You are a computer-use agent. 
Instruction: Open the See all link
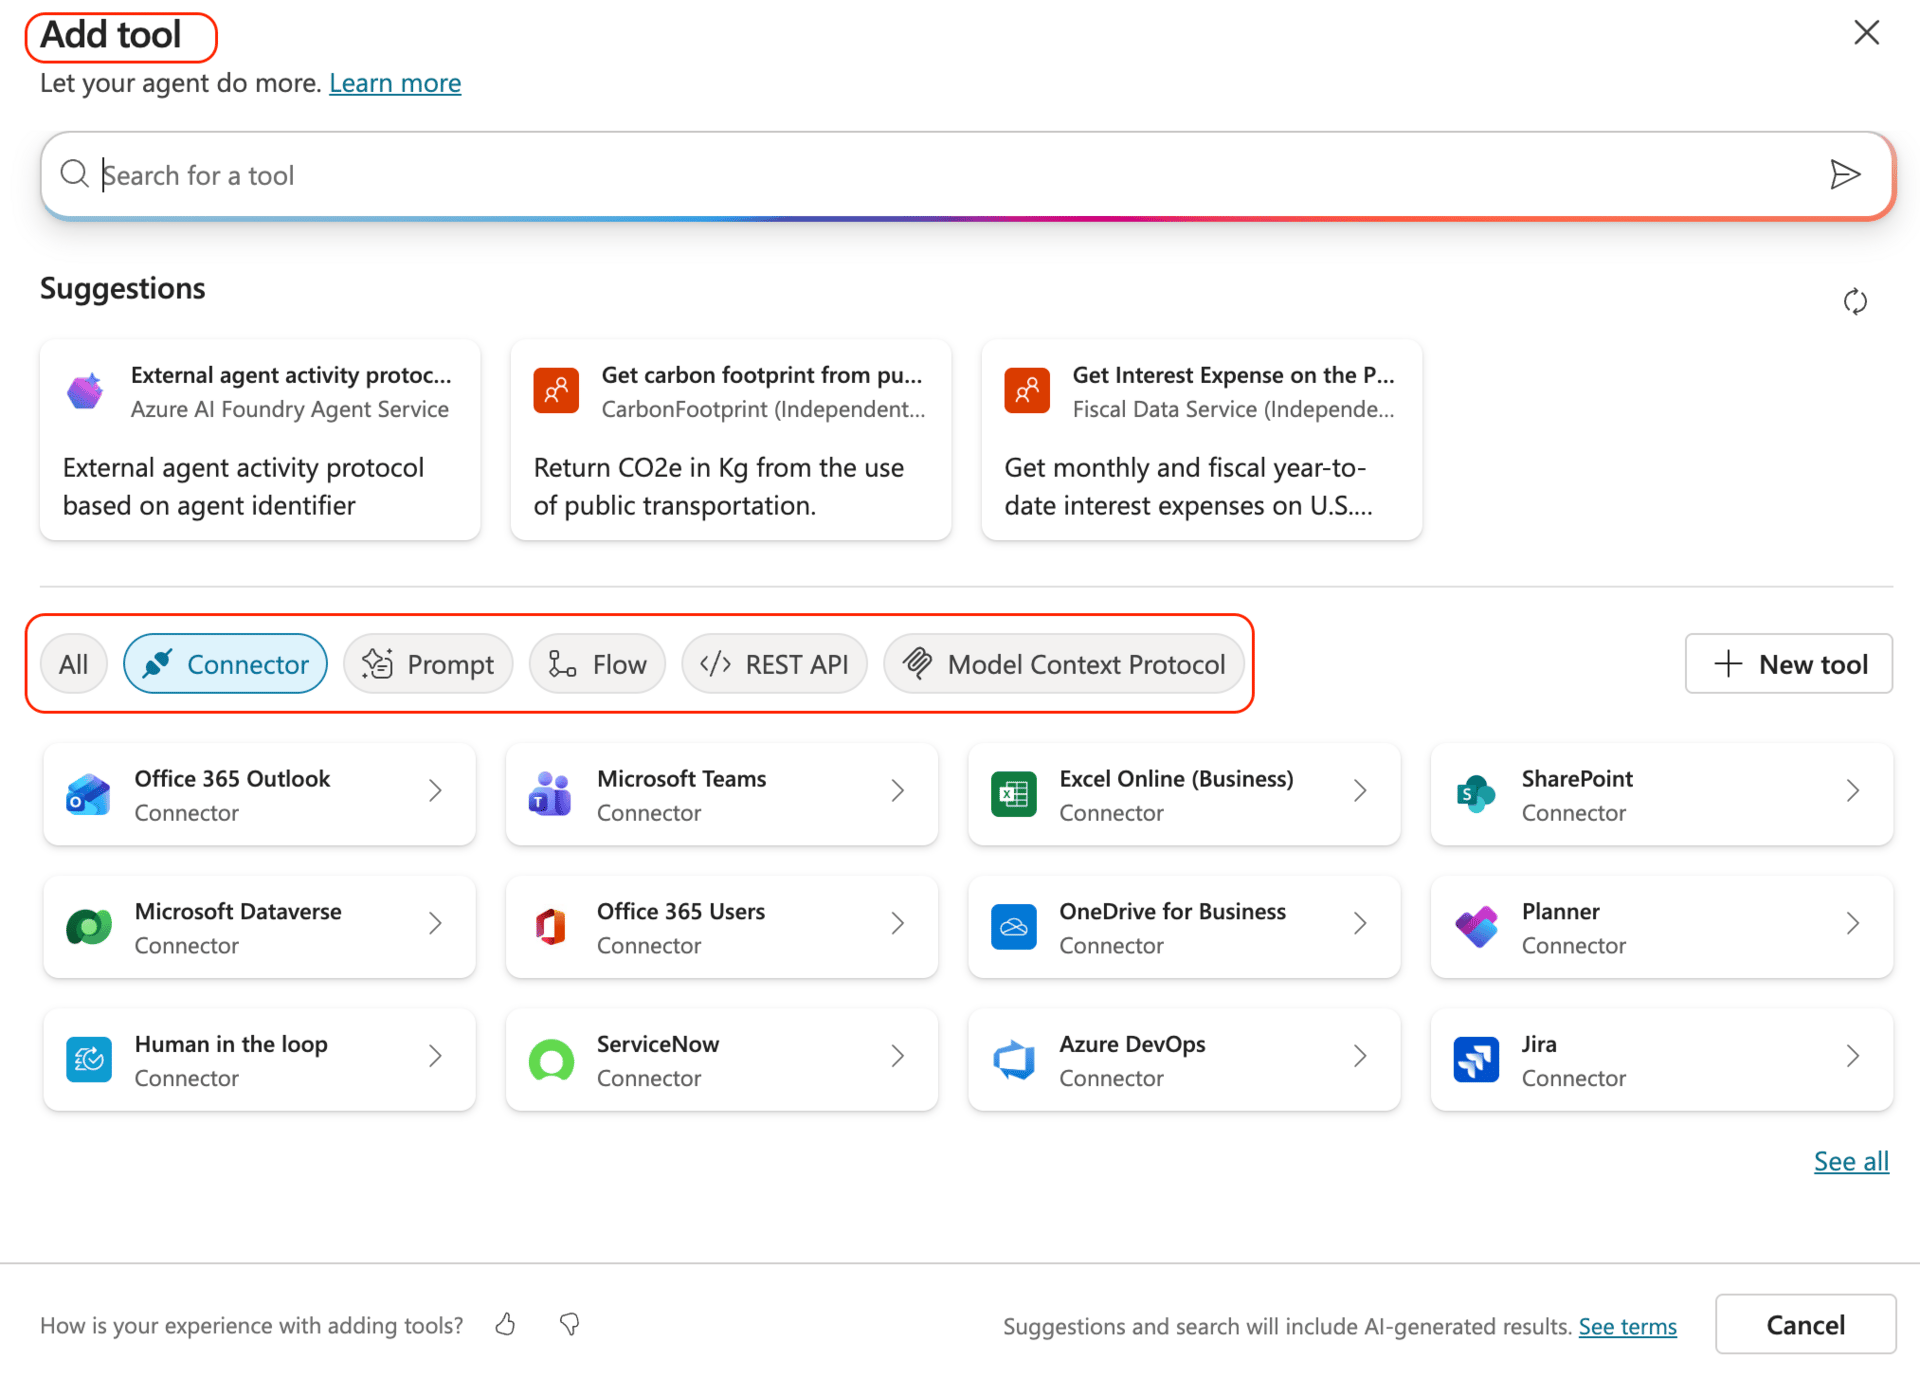[1850, 1161]
